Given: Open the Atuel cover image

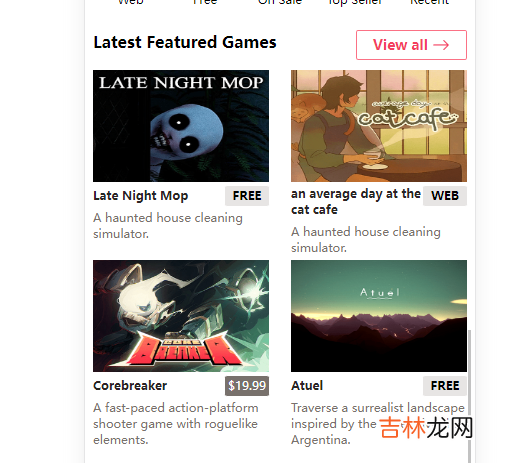Looking at the screenshot, I should point(379,316).
